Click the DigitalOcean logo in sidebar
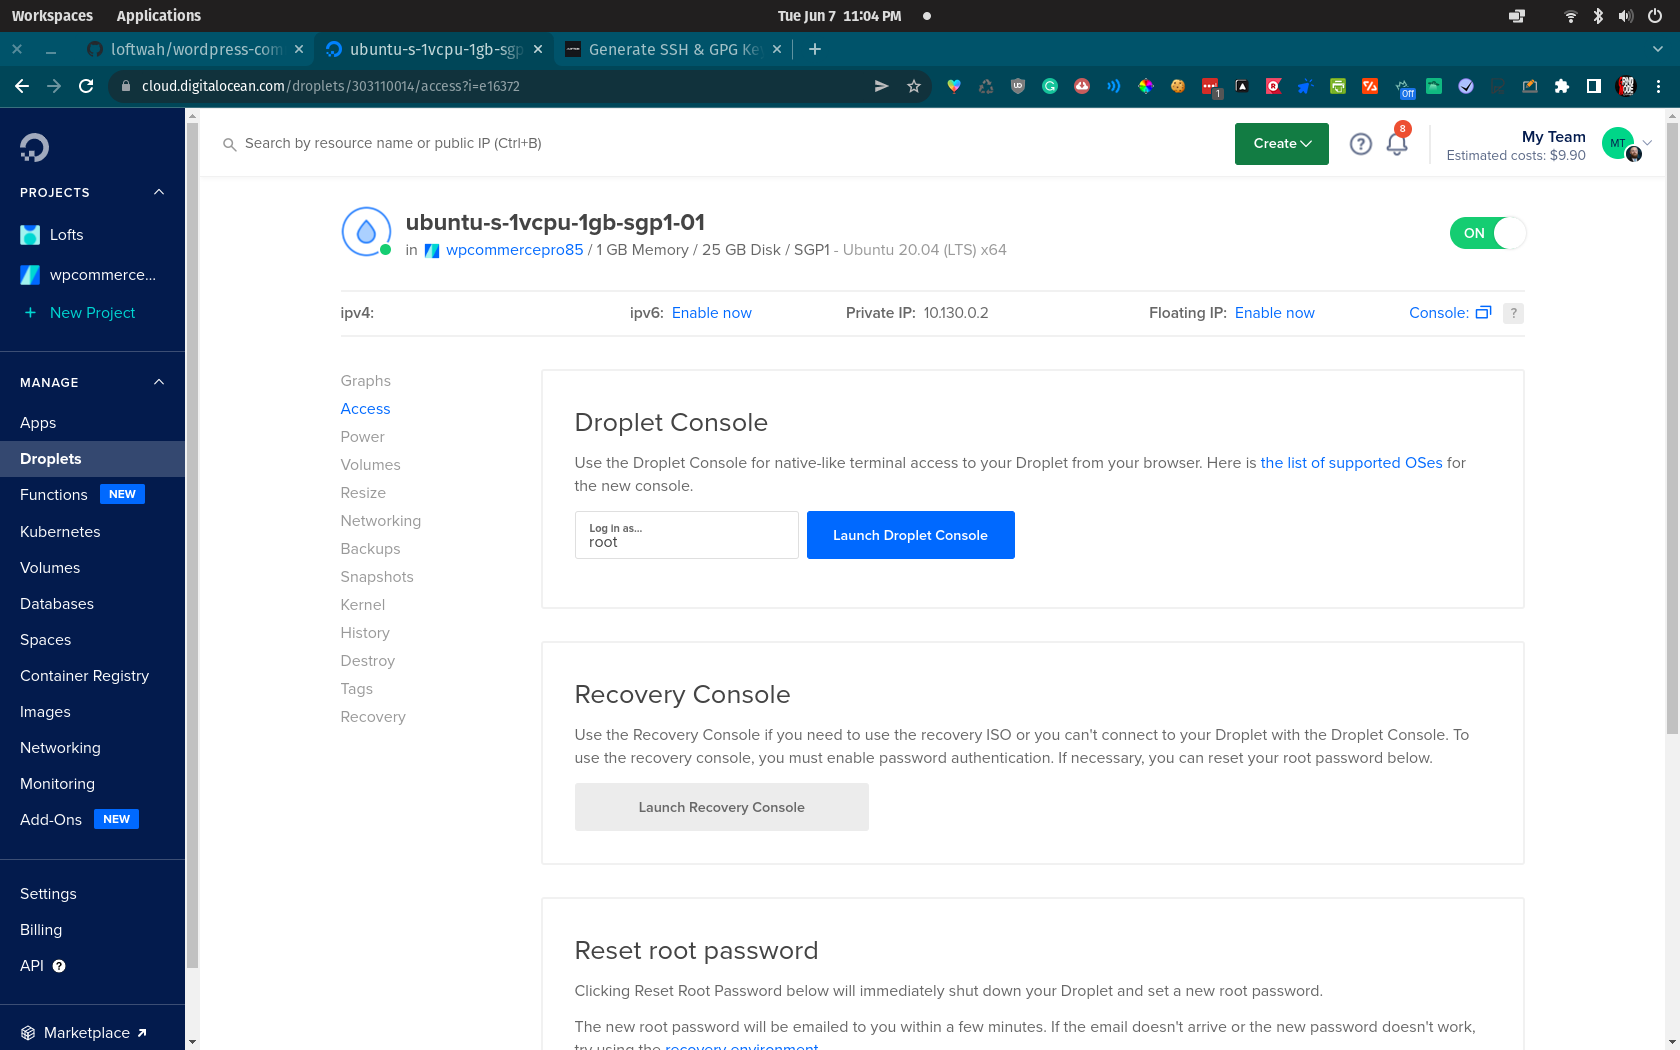1680x1050 pixels. click(34, 148)
